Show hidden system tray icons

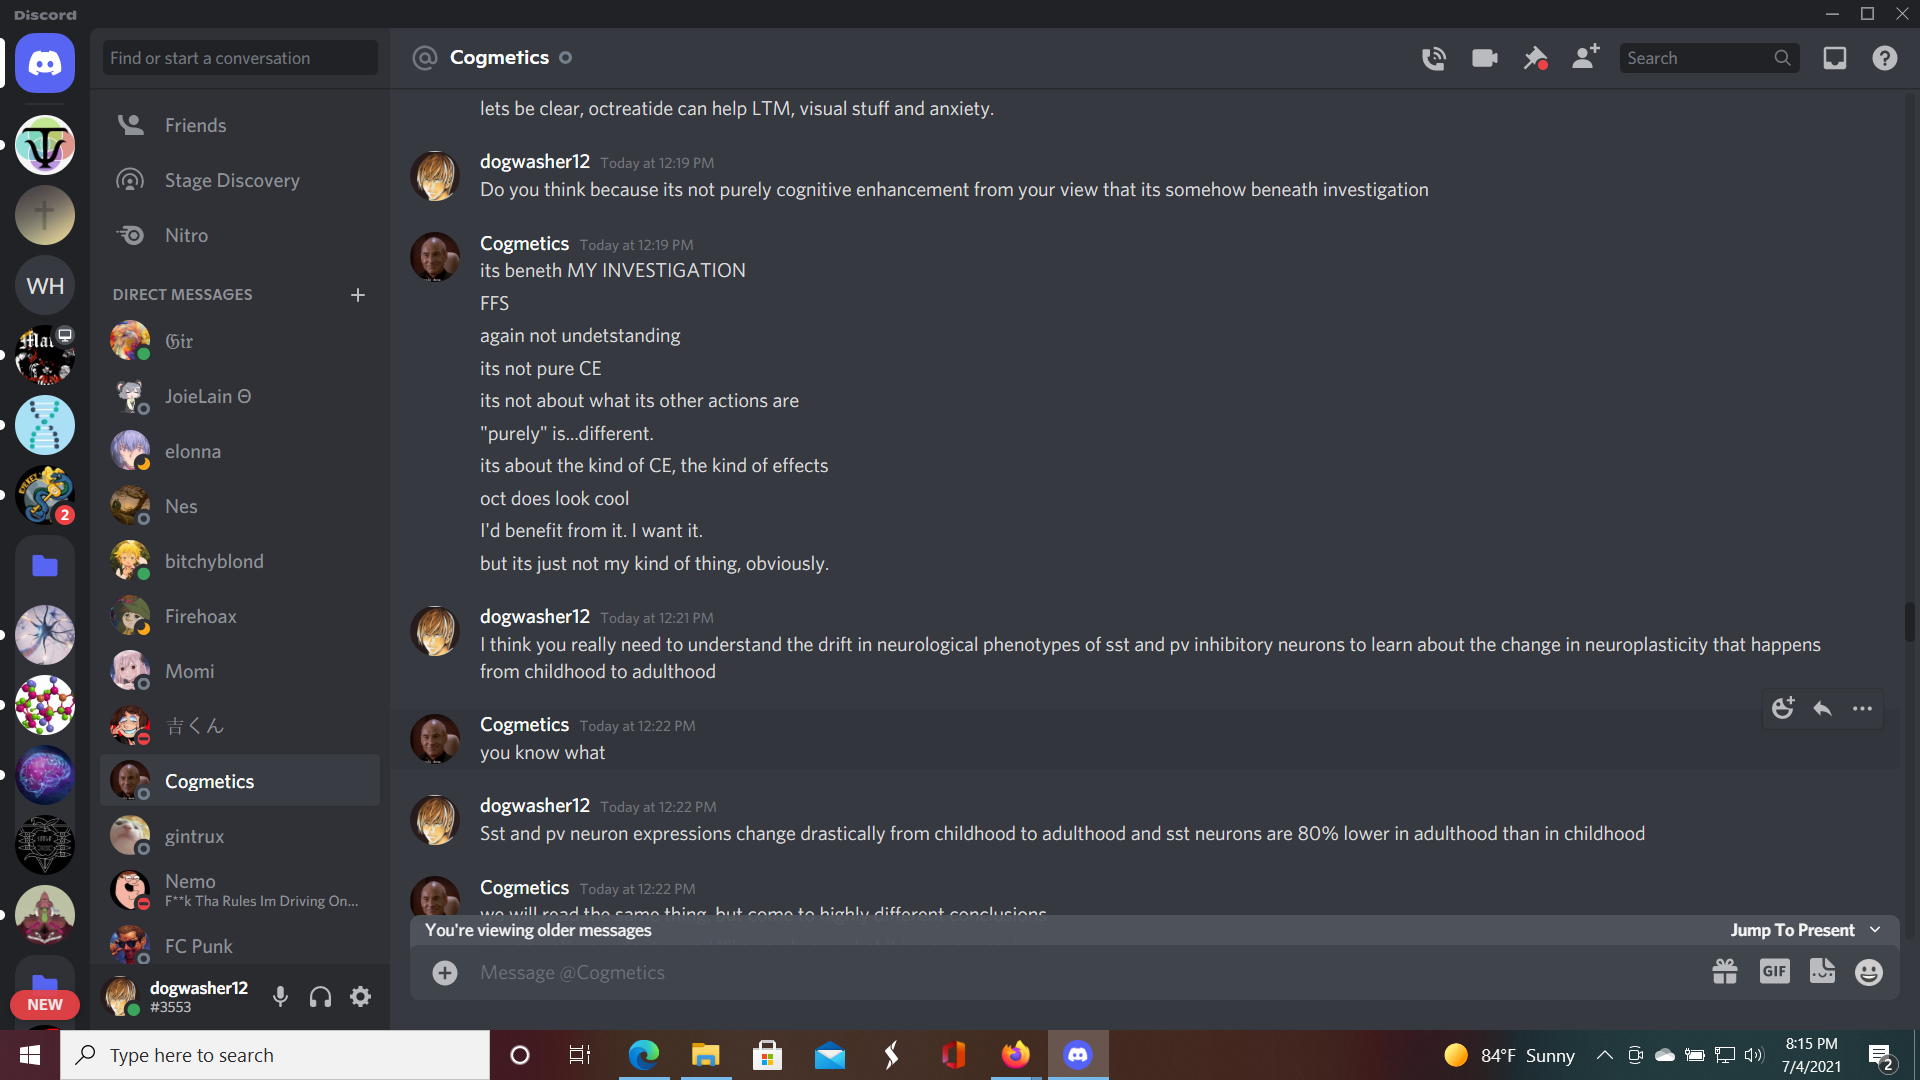pyautogui.click(x=1604, y=1055)
